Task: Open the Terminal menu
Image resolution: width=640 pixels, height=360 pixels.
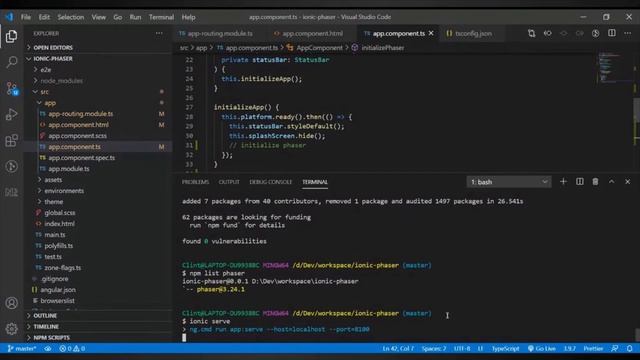Action: pyautogui.click(x=161, y=17)
